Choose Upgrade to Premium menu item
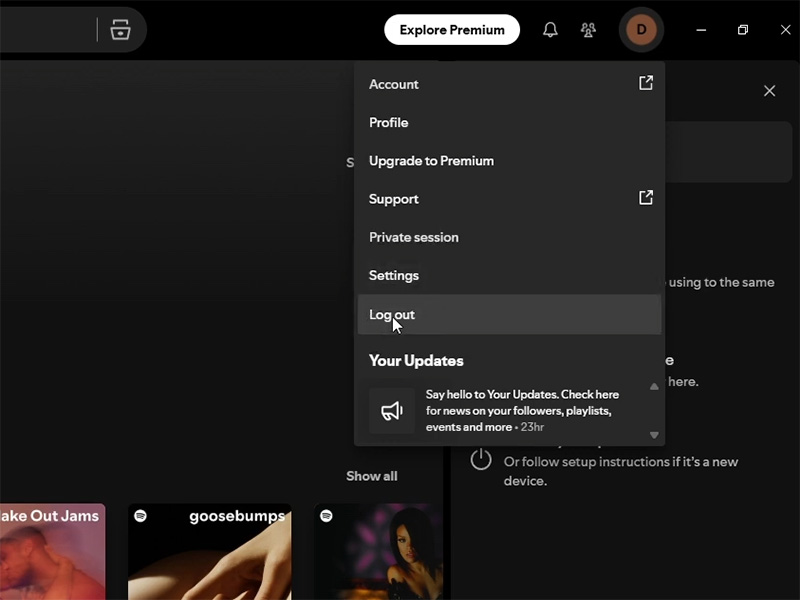This screenshot has height=600, width=800. coord(509,161)
